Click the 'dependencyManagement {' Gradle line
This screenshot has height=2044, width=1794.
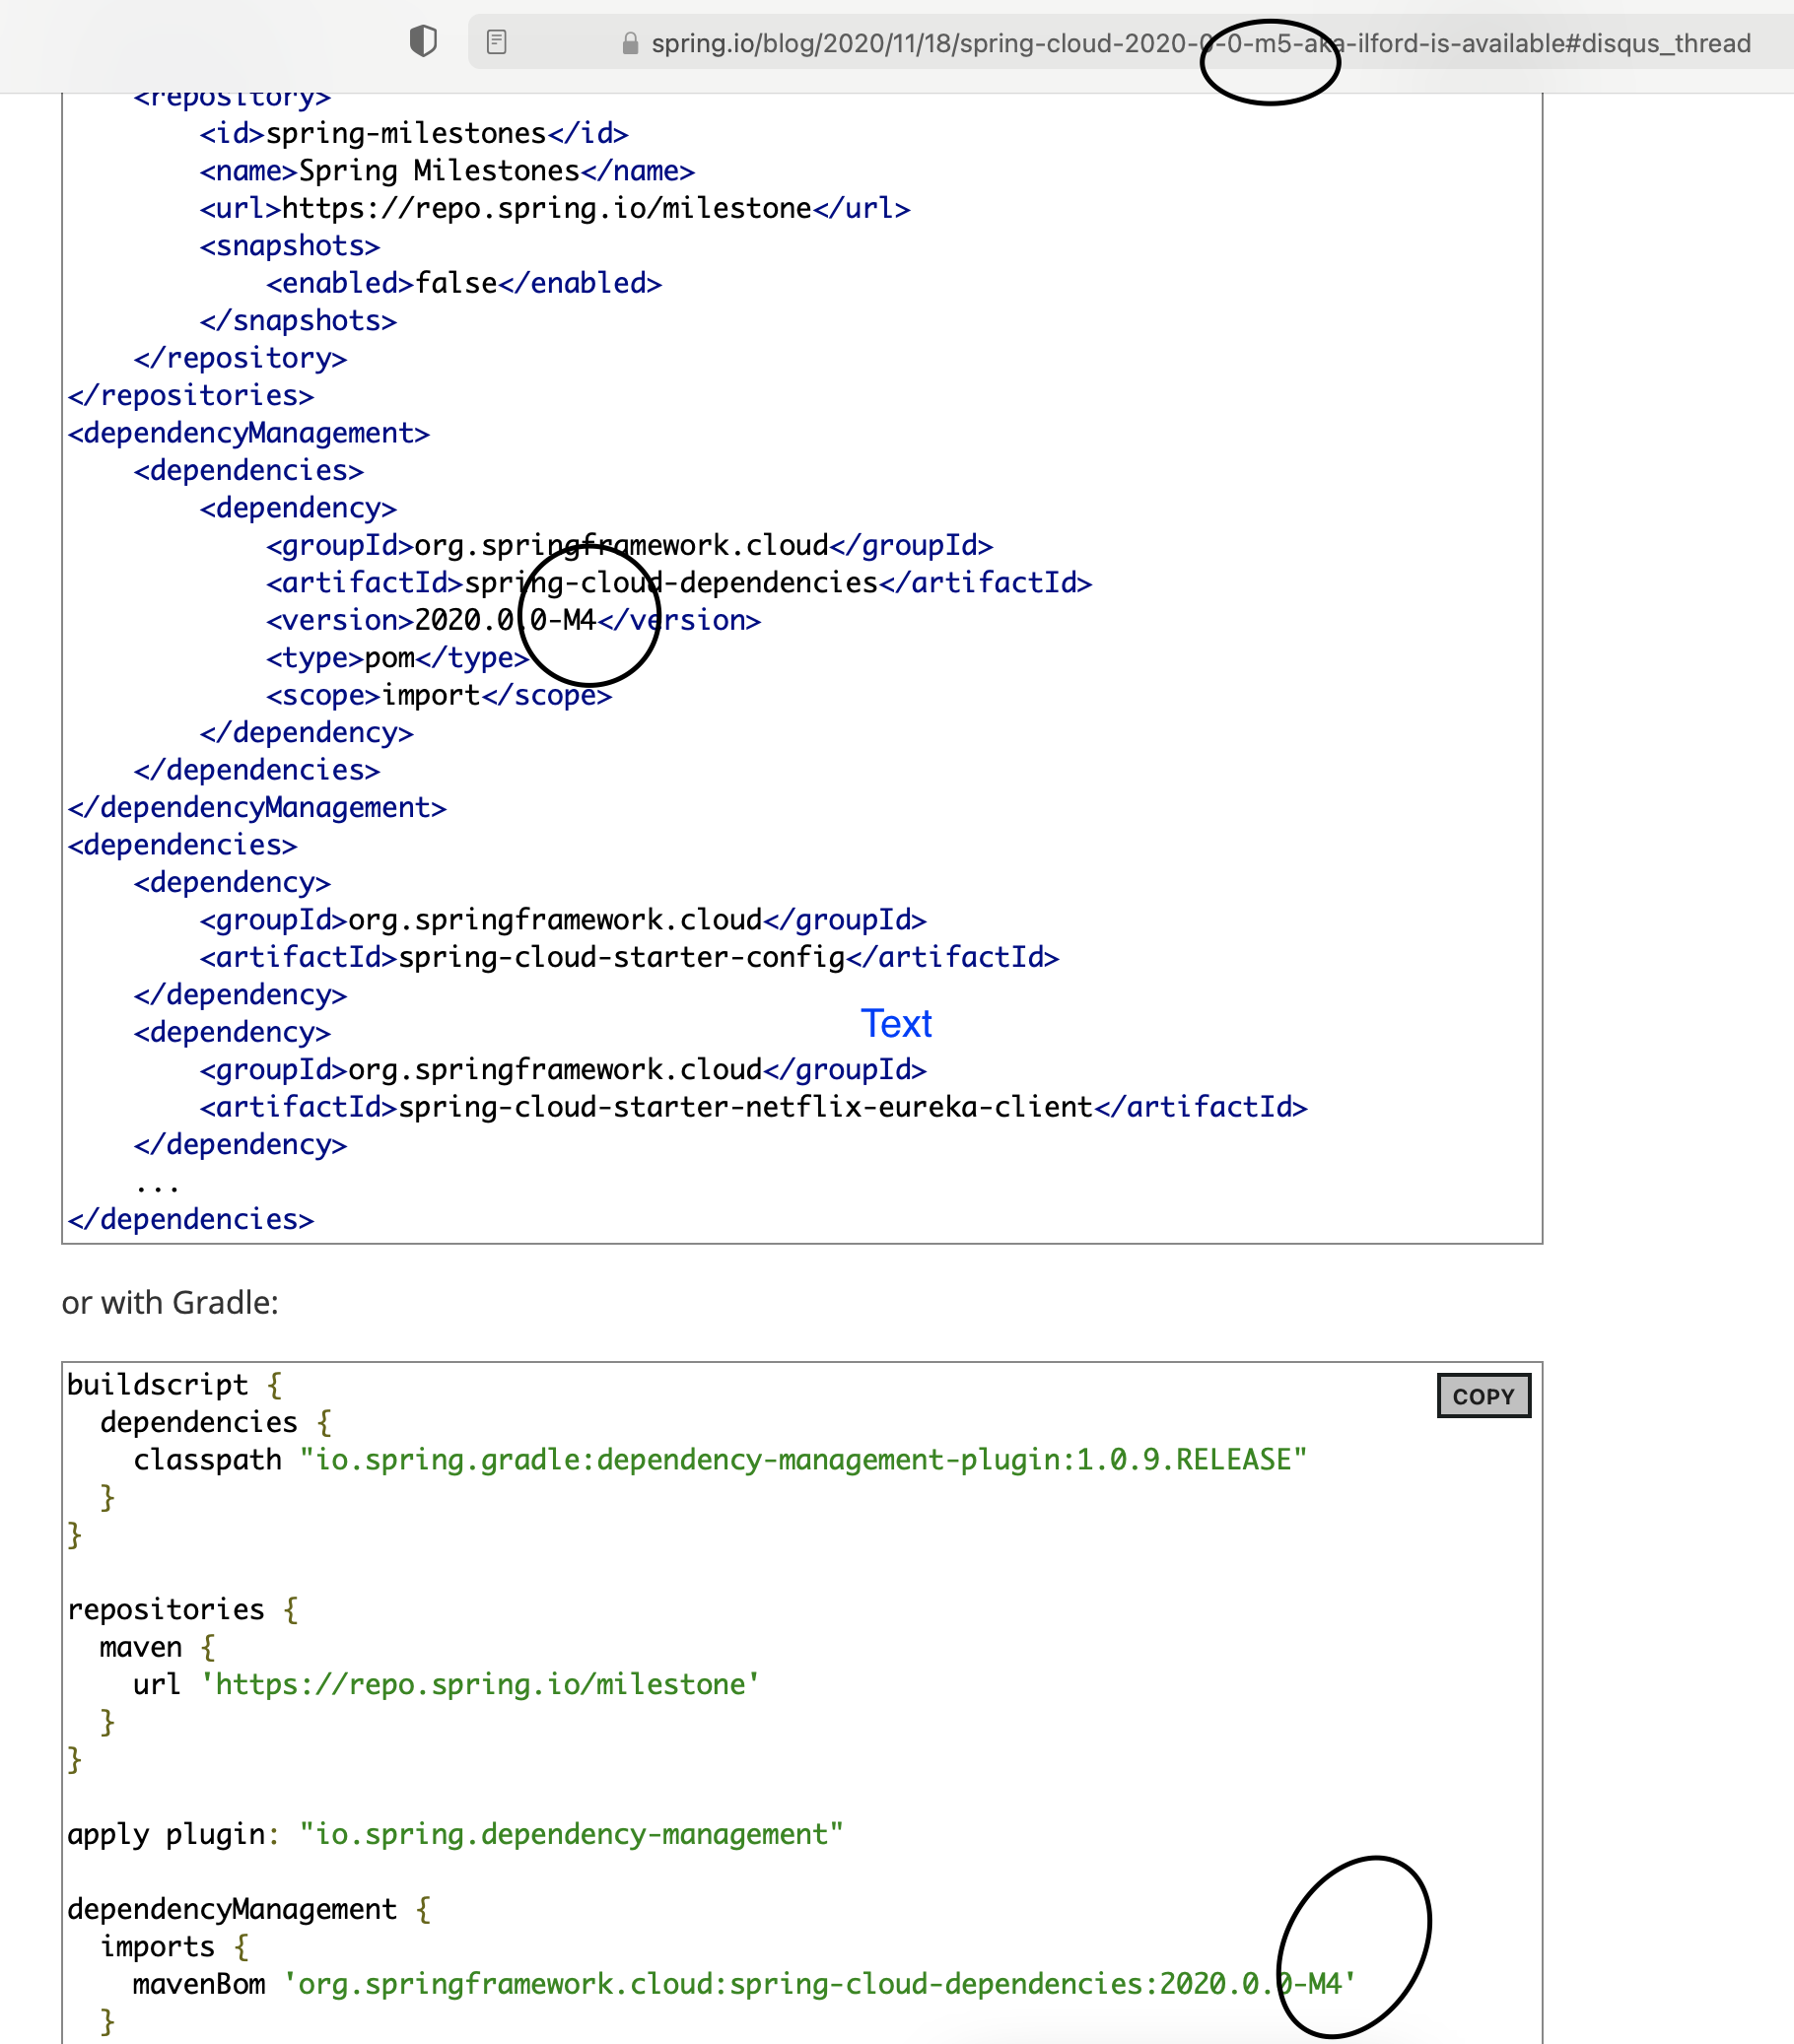coord(249,1909)
